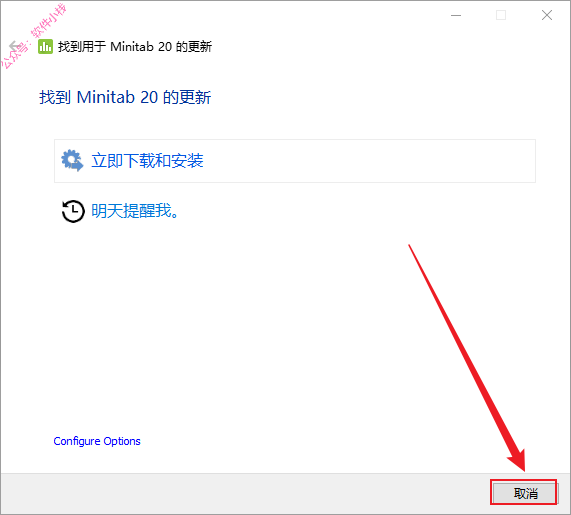The width and height of the screenshot is (571, 515).
Task: Select 立即下载和安装 option text
Action: click(x=147, y=161)
